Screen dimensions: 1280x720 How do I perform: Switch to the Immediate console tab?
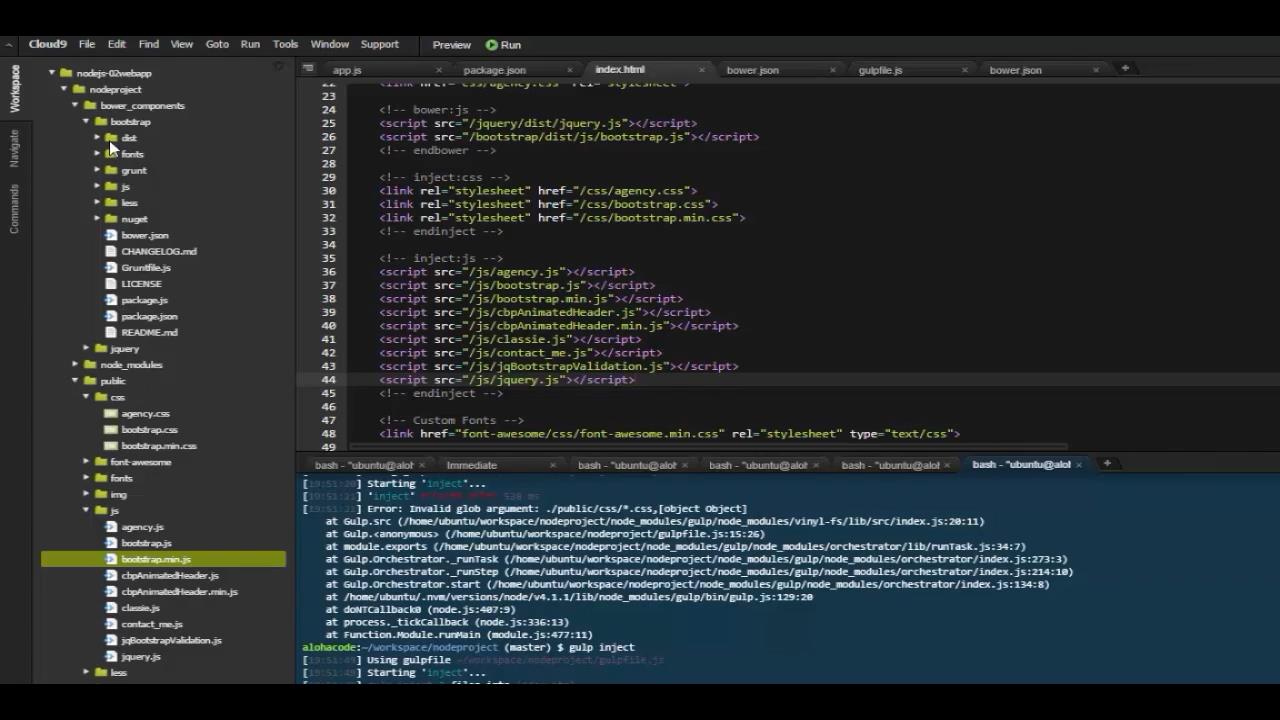point(472,465)
